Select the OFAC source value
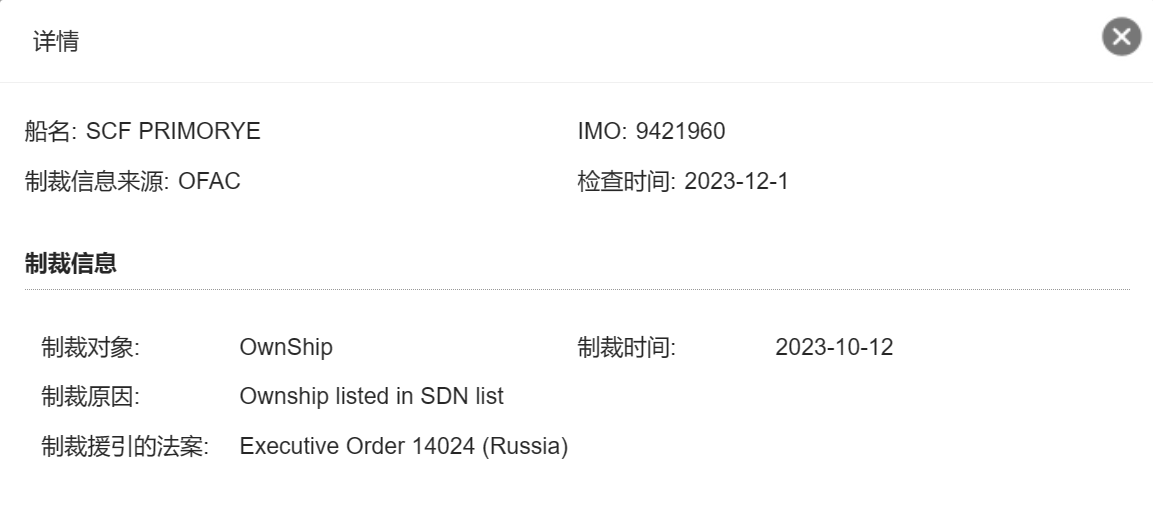This screenshot has height=510, width=1153. click(x=210, y=181)
